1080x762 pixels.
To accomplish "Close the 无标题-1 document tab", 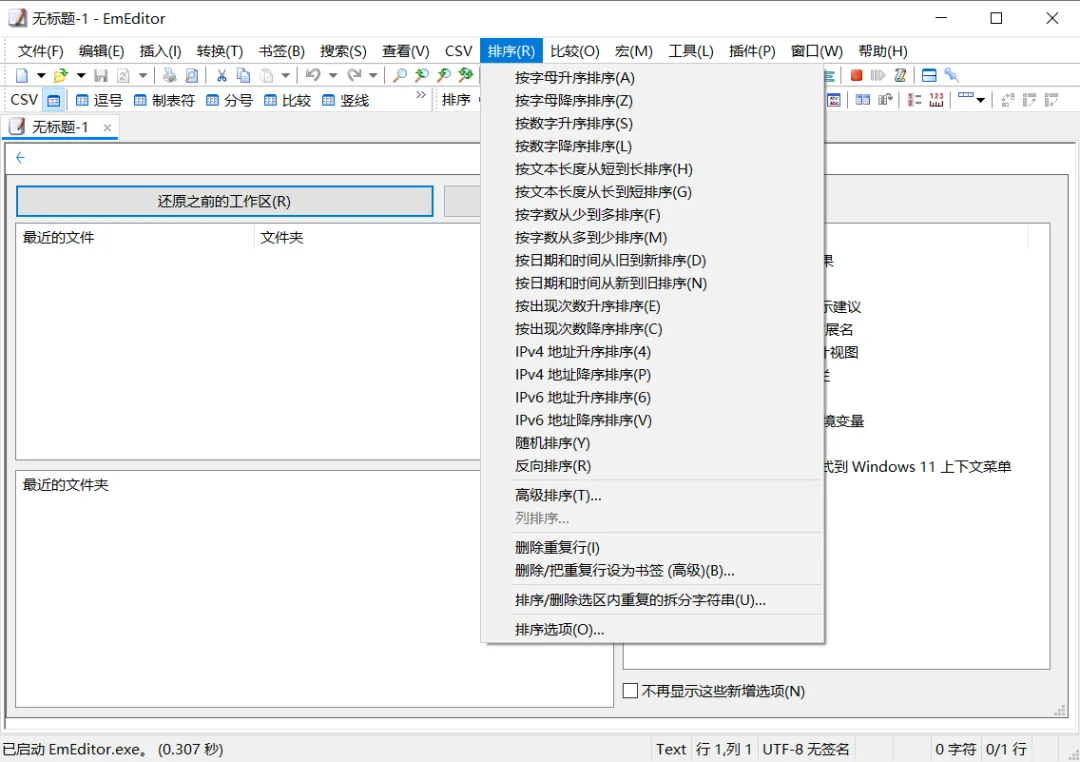I will pos(107,127).
